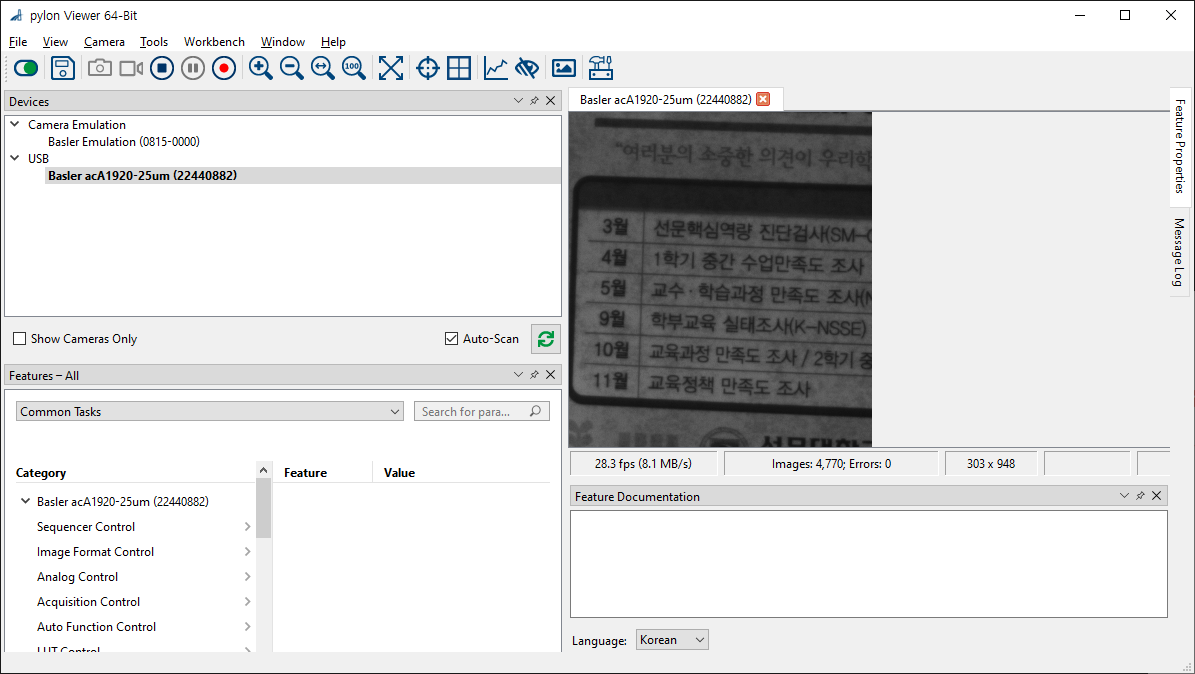Click the search magnifier icon
Viewport: 1195px width, 674px height.
pos(536,412)
